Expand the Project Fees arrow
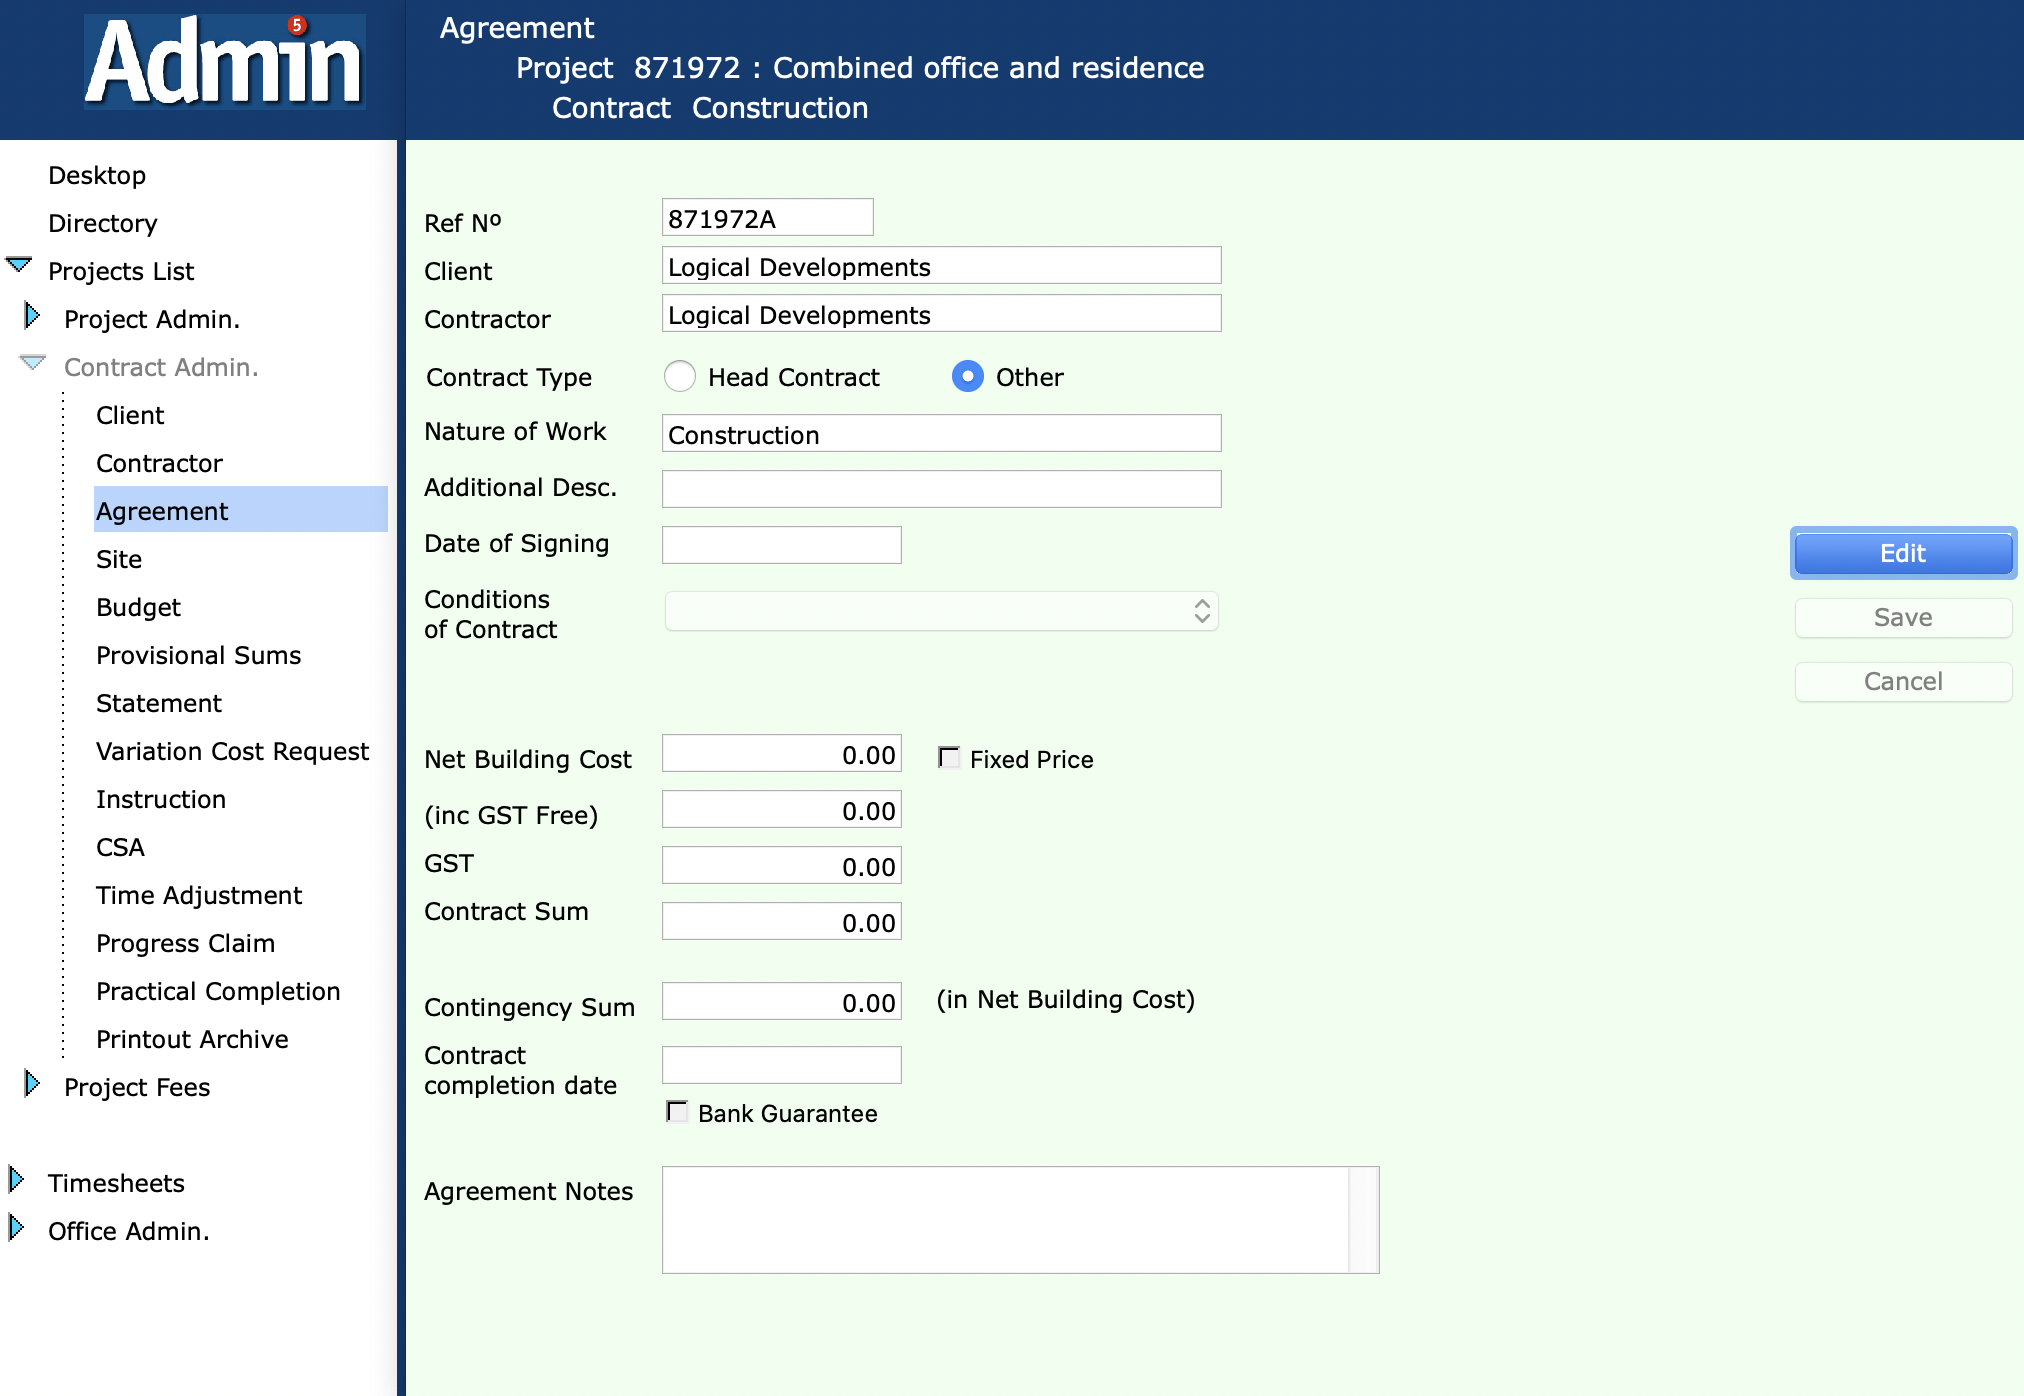 [32, 1084]
